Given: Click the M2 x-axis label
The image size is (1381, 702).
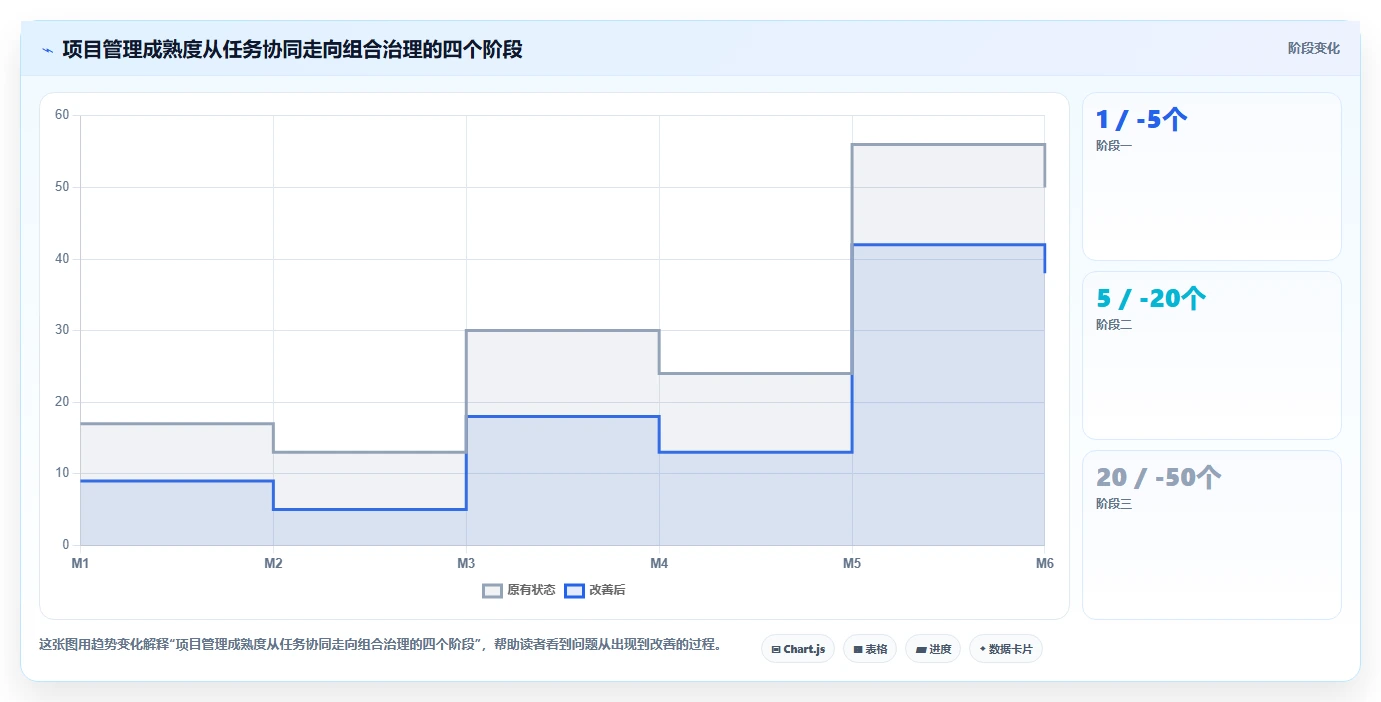Looking at the screenshot, I should pyautogui.click(x=273, y=564).
